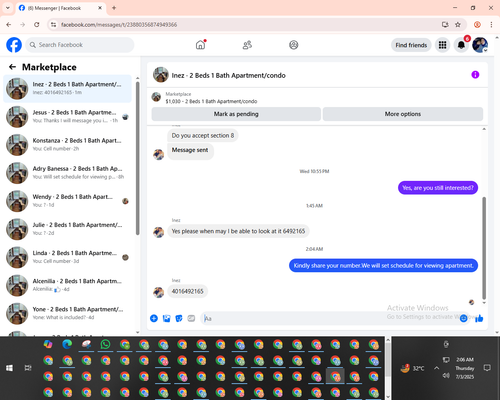
Task: Open the Alcenilla conversation
Action: (x=67, y=285)
